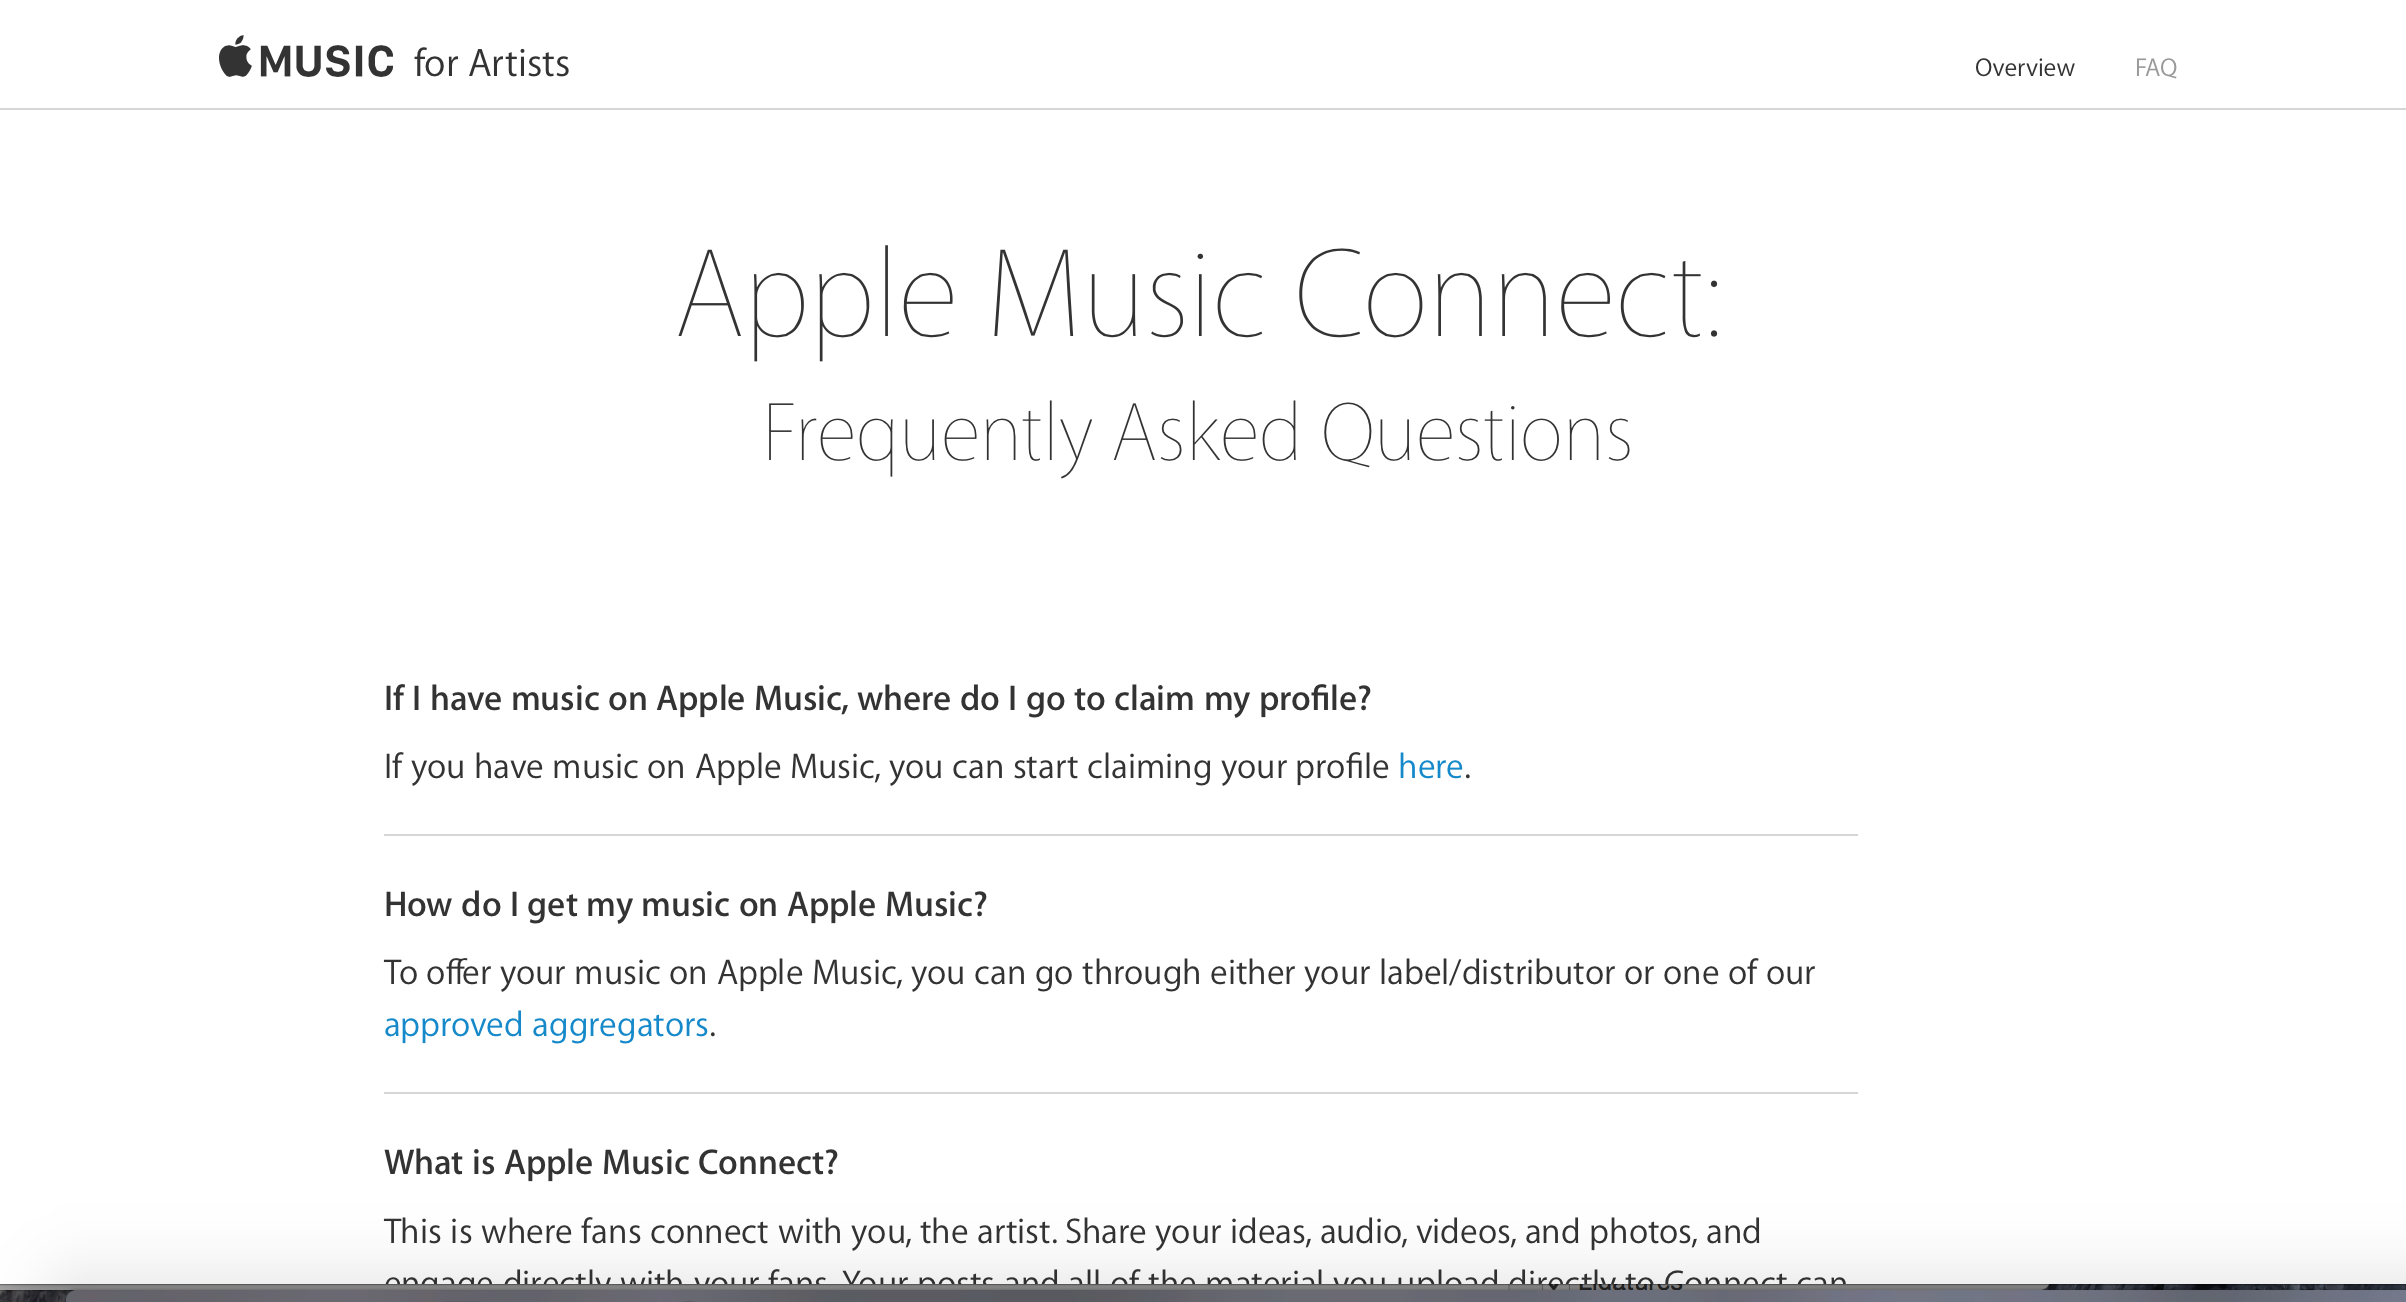
Task: Open the 'approved aggregators' link
Action: pyautogui.click(x=546, y=1025)
